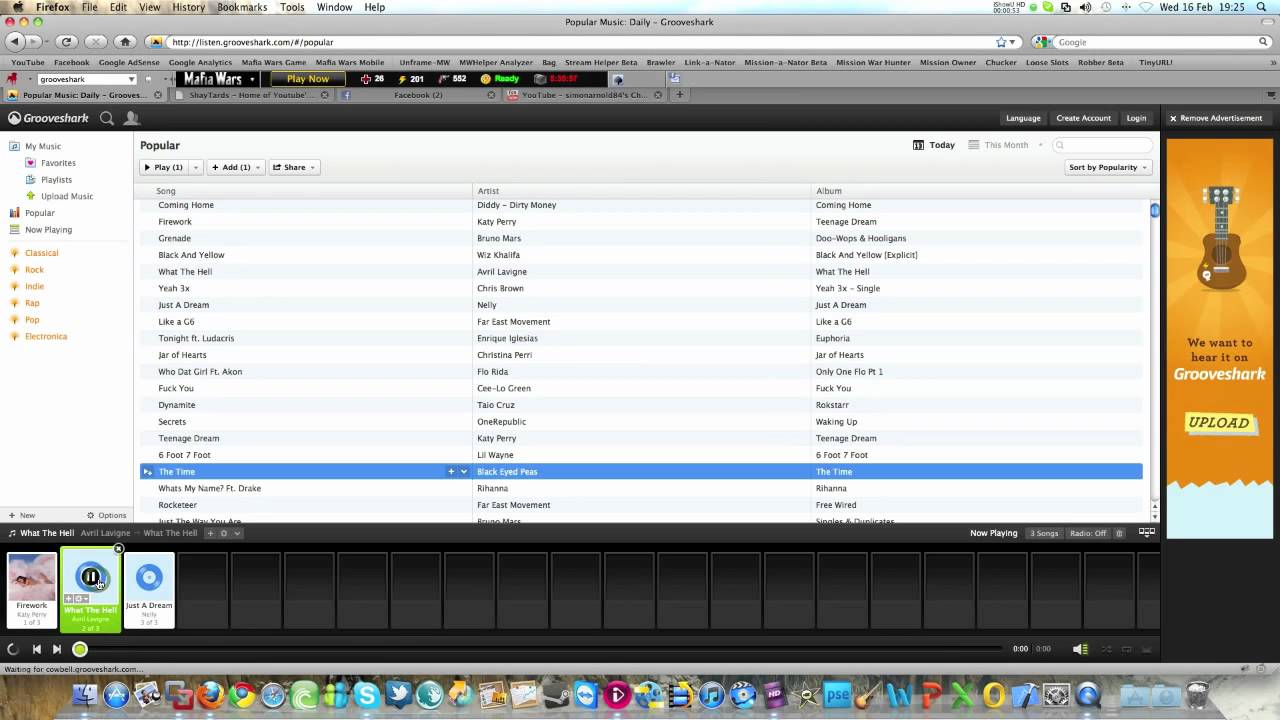The width and height of the screenshot is (1280, 720).
Task: Skip to the next track
Action: (x=57, y=649)
